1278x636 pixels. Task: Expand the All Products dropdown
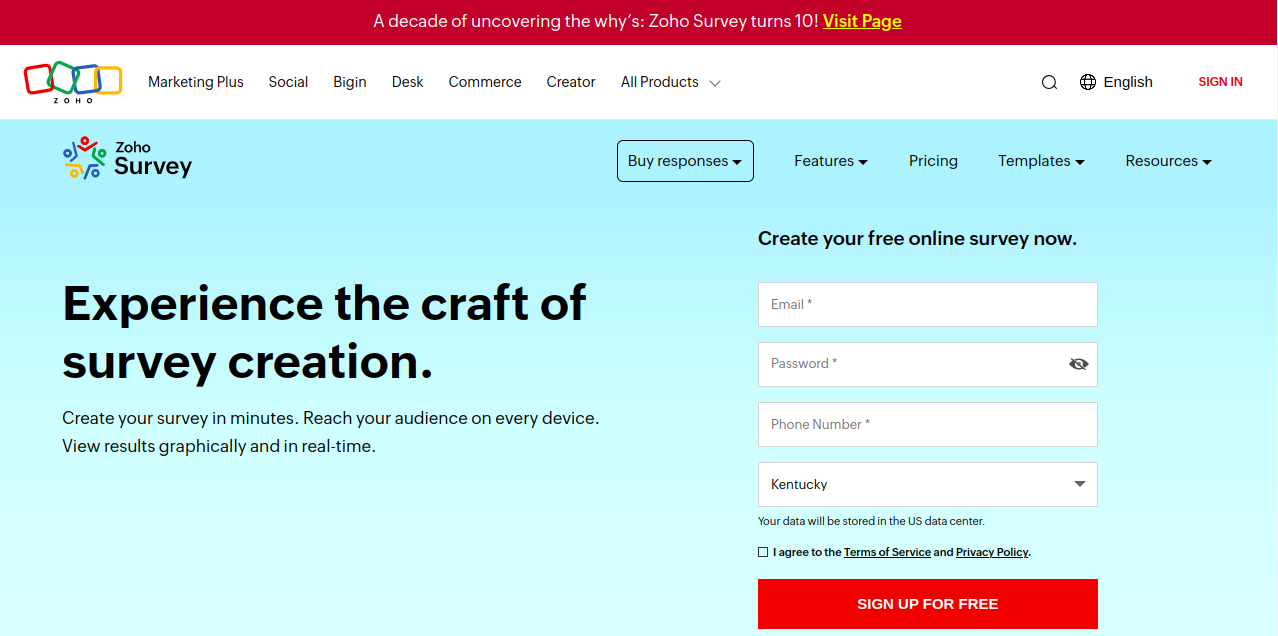(x=670, y=82)
